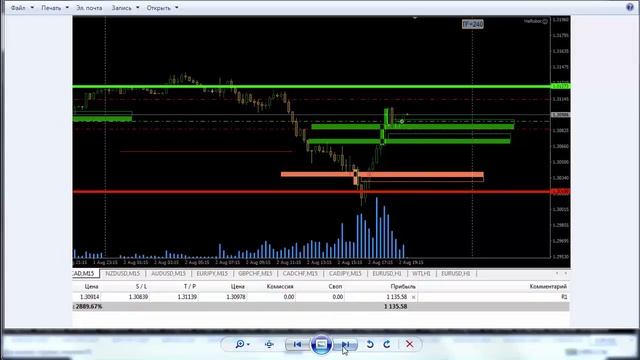640x360 pixels.
Task: Switch to the WTI,H1 chart tab
Action: [x=421, y=273]
